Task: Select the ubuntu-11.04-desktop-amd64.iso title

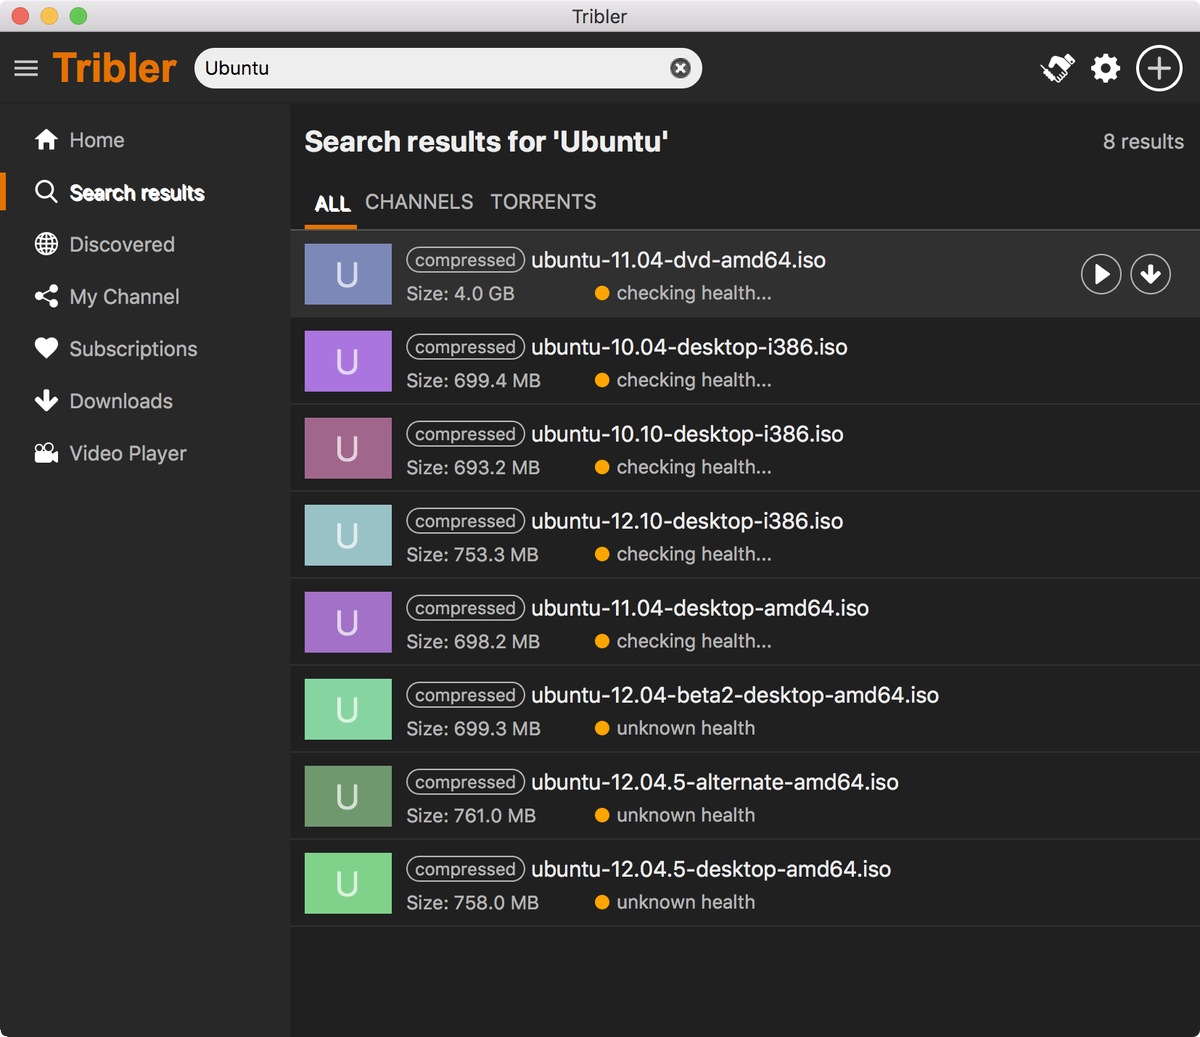Action: [x=700, y=608]
